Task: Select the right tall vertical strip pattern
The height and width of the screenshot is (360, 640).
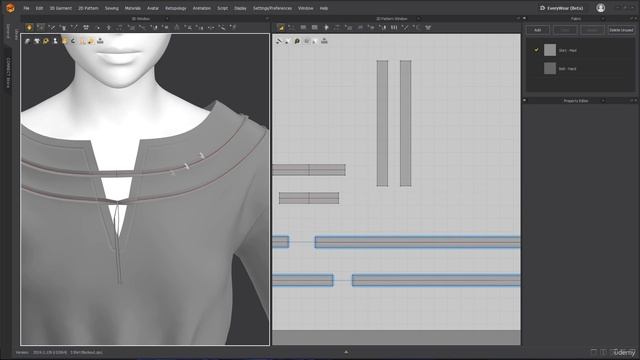Action: coord(406,123)
